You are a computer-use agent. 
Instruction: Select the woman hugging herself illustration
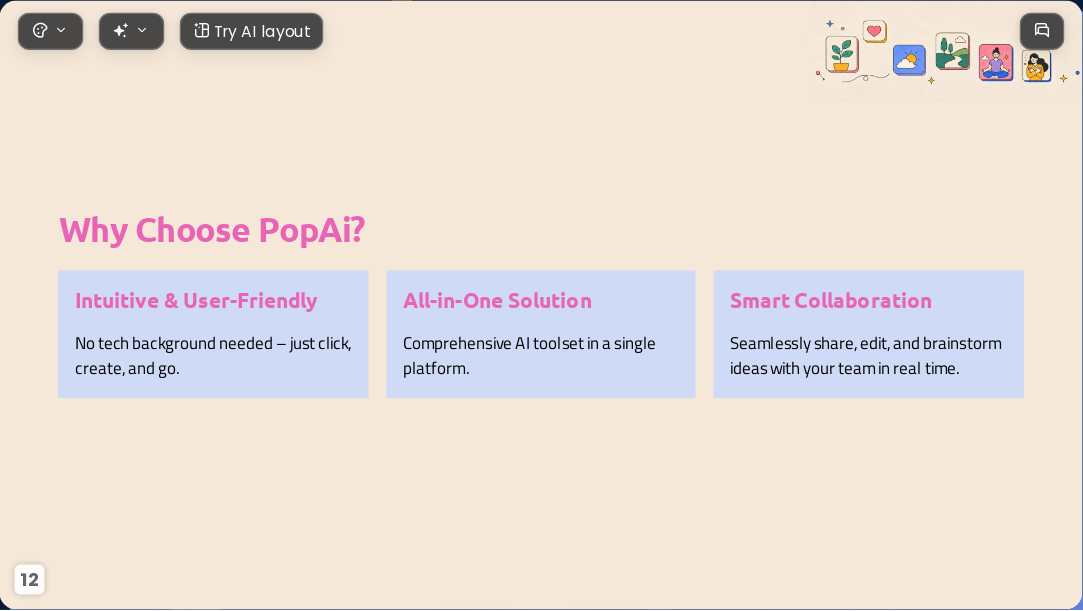[x=1036, y=67]
